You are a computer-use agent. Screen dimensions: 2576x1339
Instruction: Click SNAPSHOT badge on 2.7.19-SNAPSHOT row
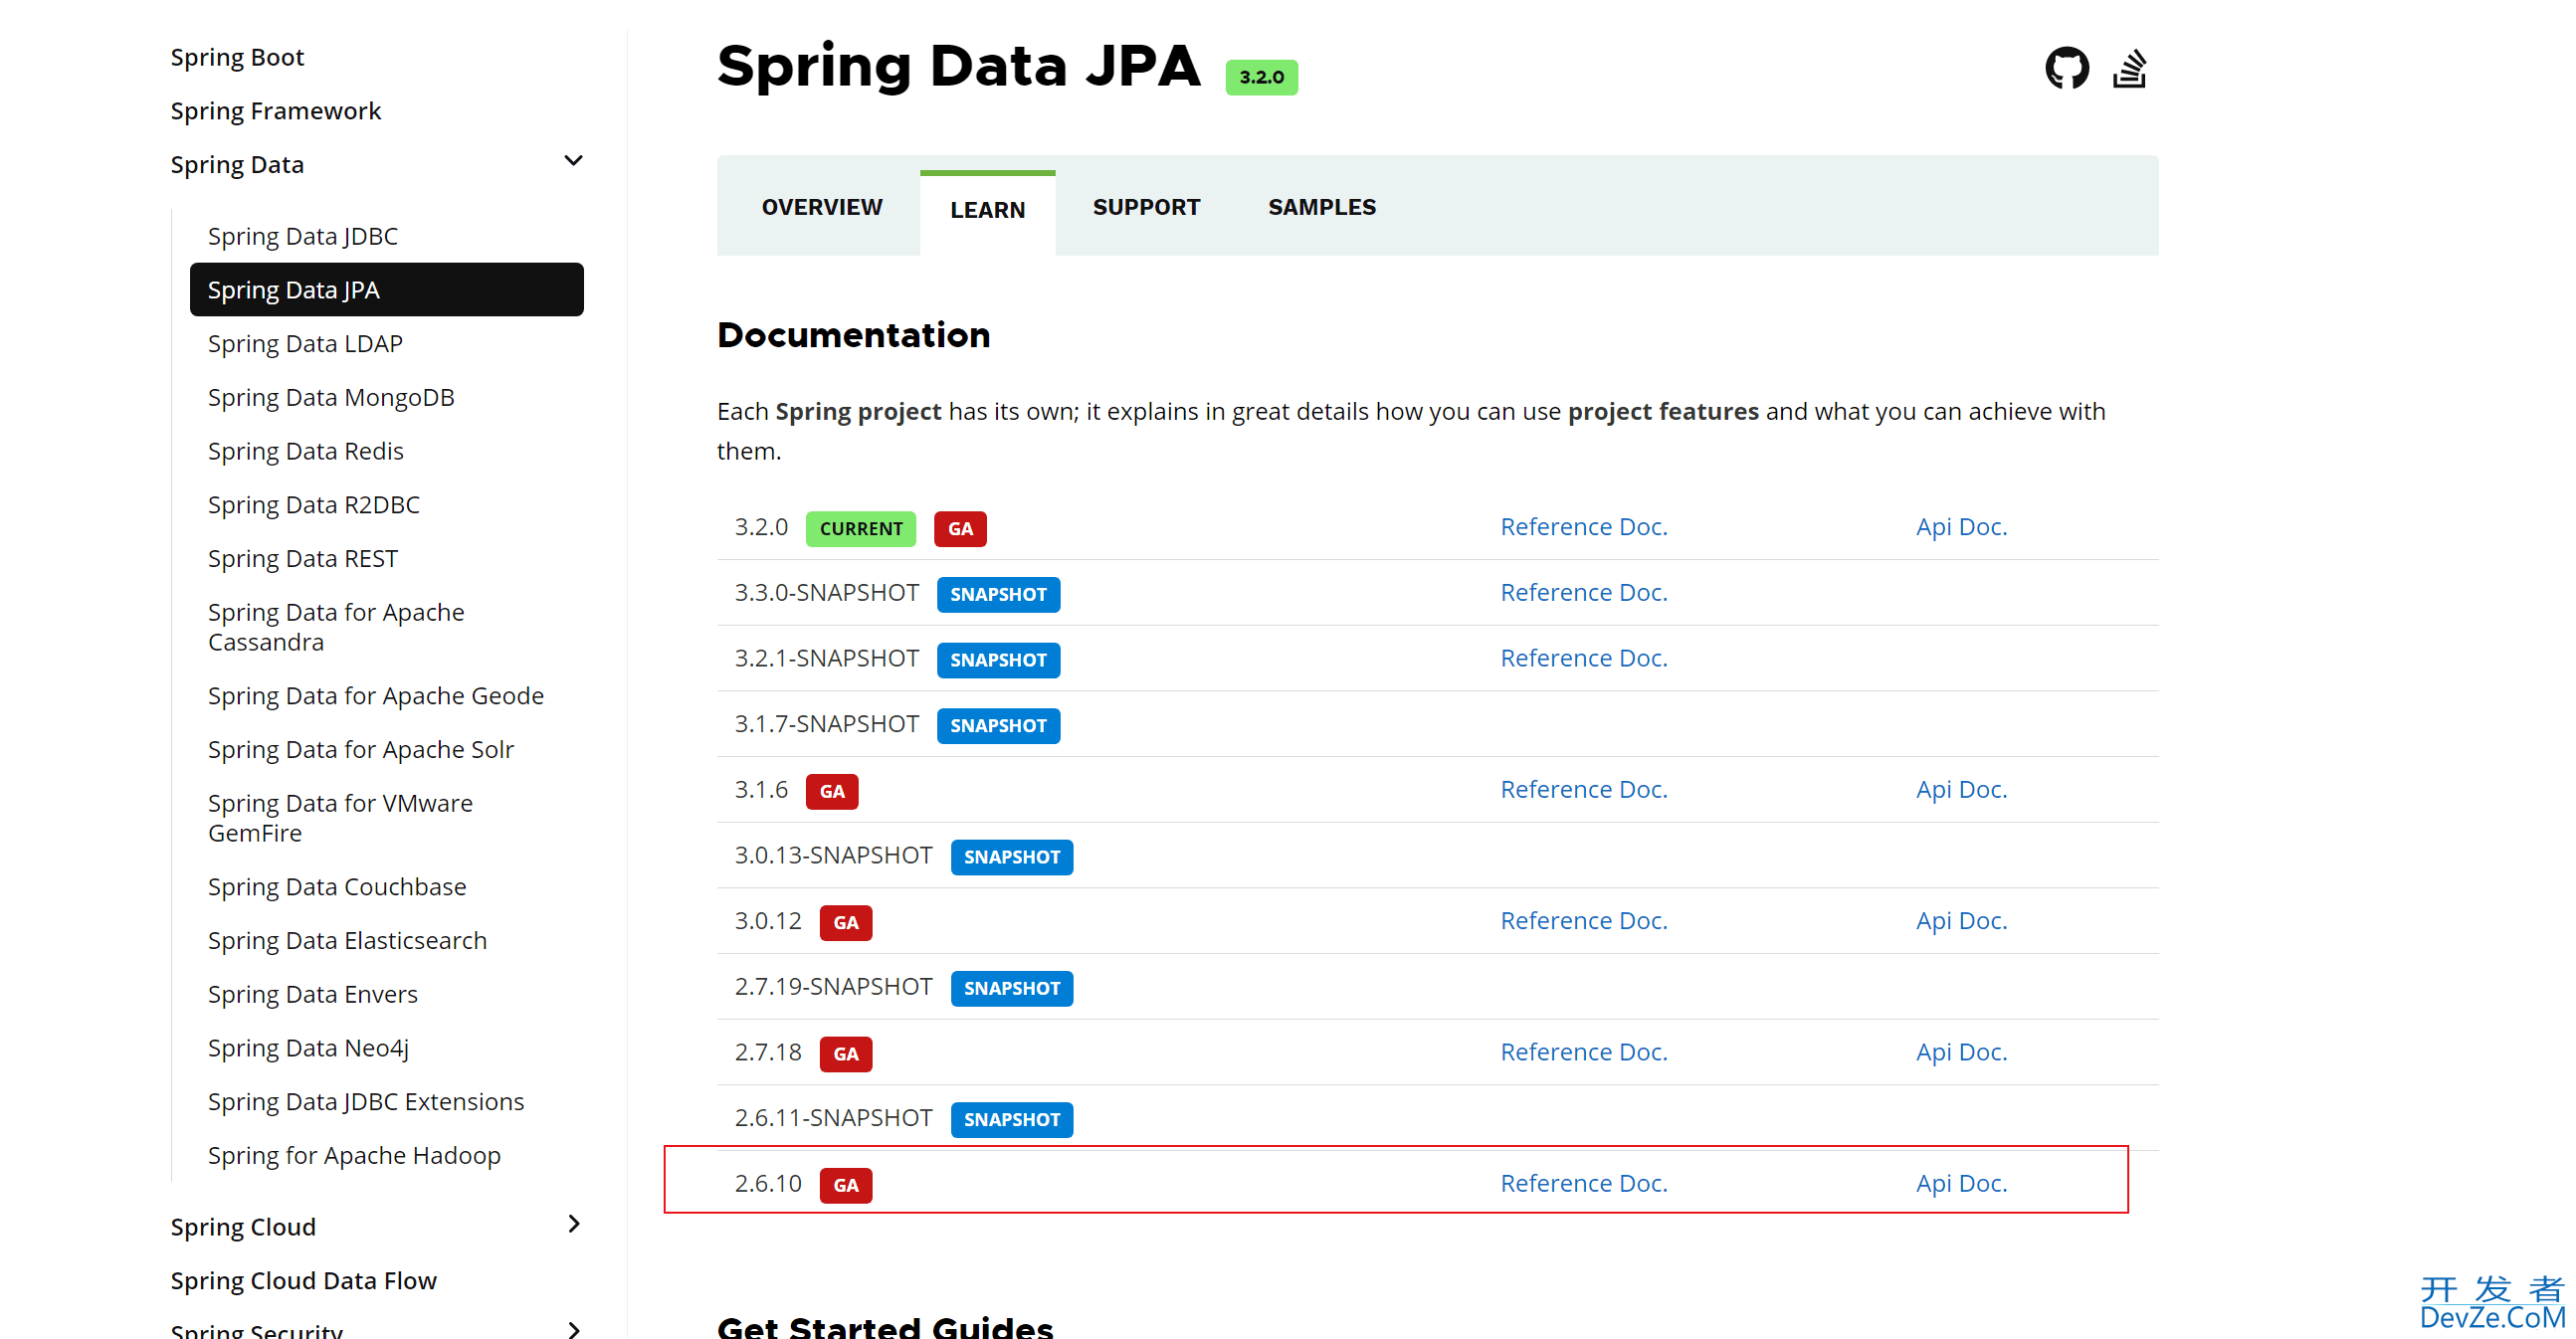coord(1011,989)
